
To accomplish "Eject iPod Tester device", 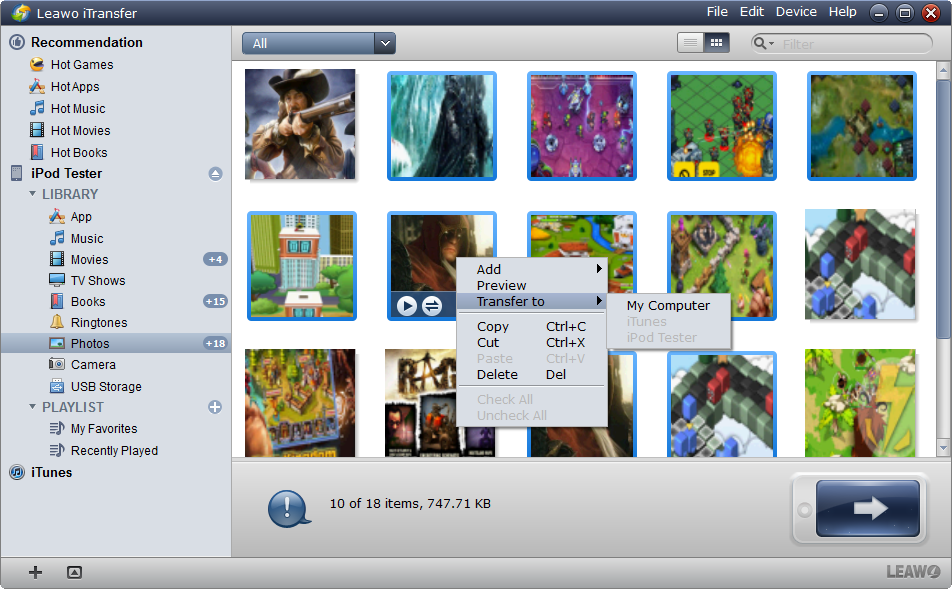I will pos(215,174).
